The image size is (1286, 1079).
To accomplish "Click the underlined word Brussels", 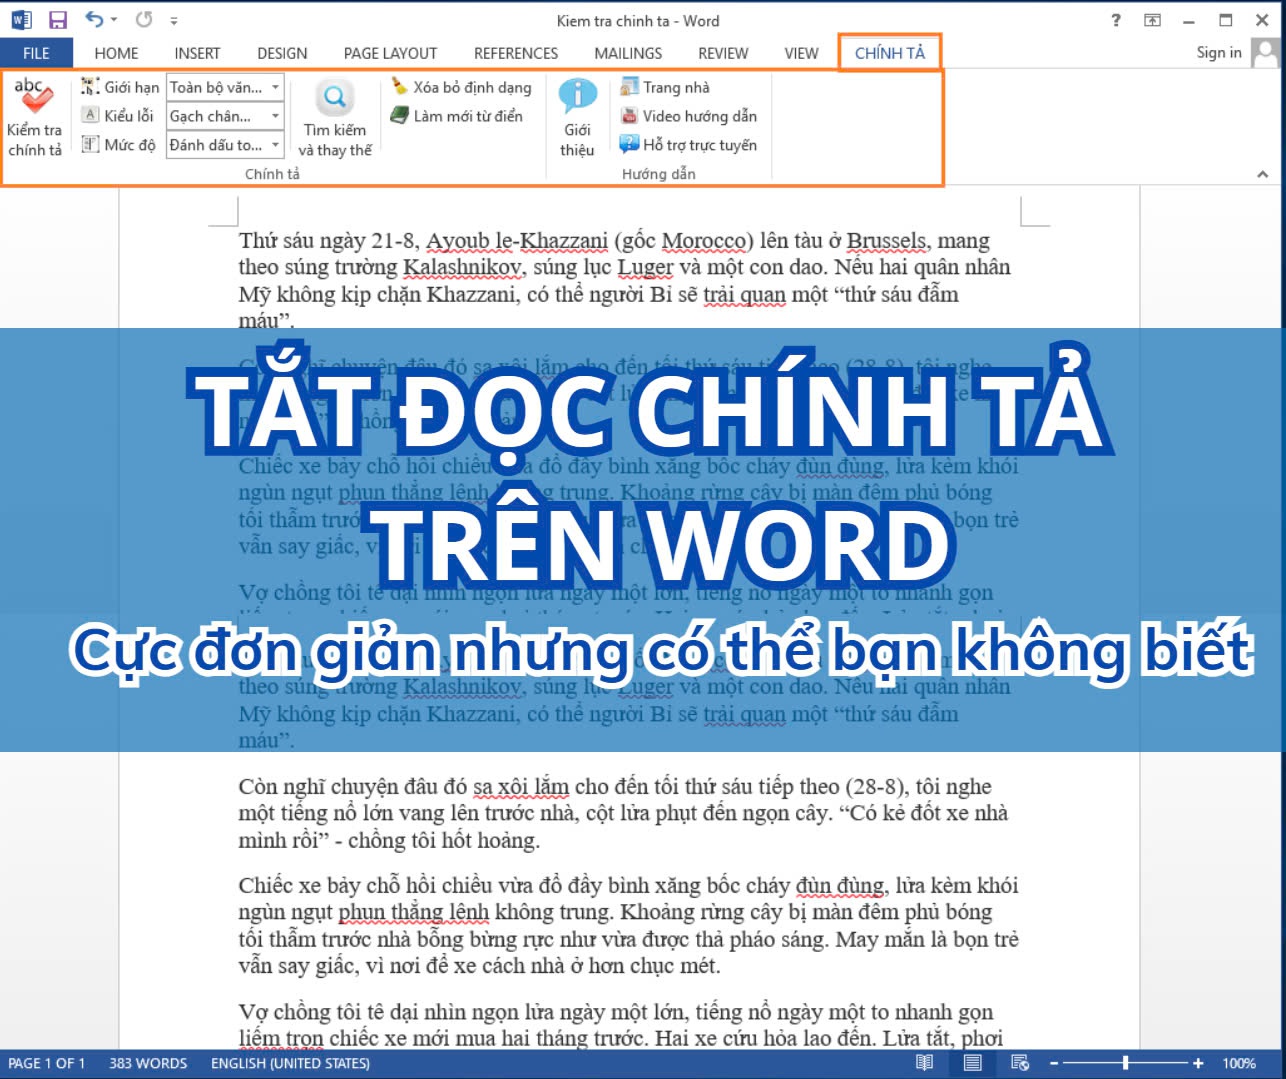I will [886, 241].
